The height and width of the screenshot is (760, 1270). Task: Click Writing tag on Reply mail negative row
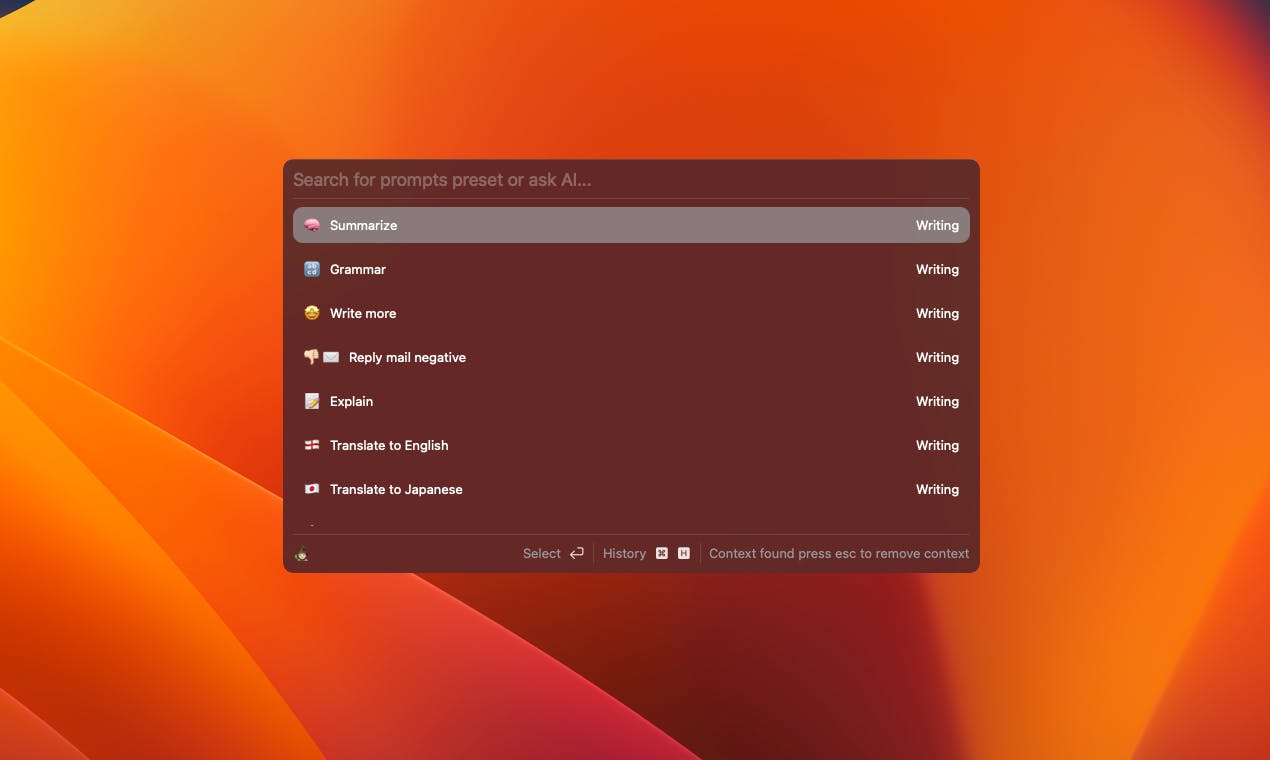[937, 357]
